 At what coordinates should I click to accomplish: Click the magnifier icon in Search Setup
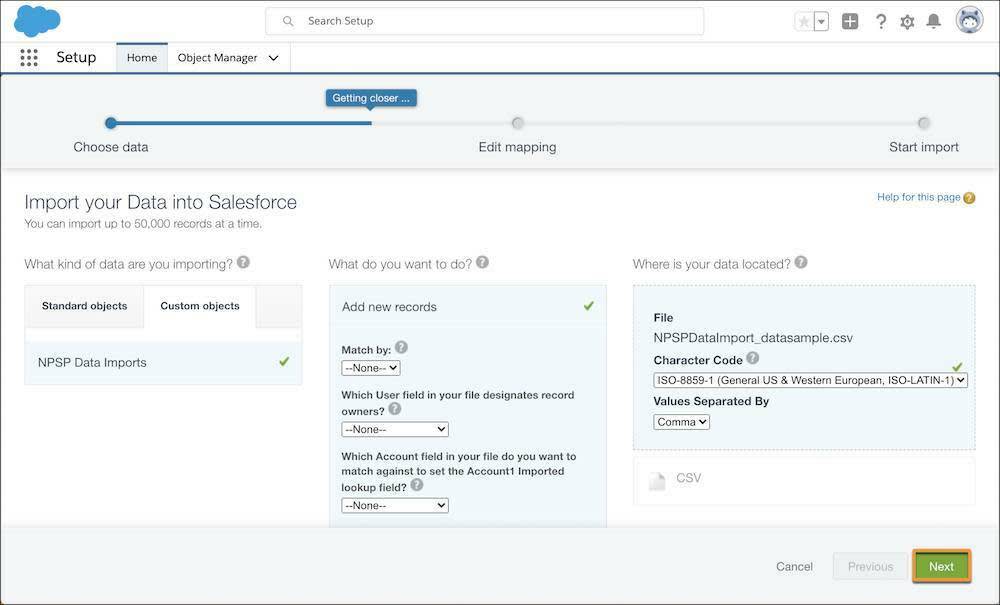(288, 21)
